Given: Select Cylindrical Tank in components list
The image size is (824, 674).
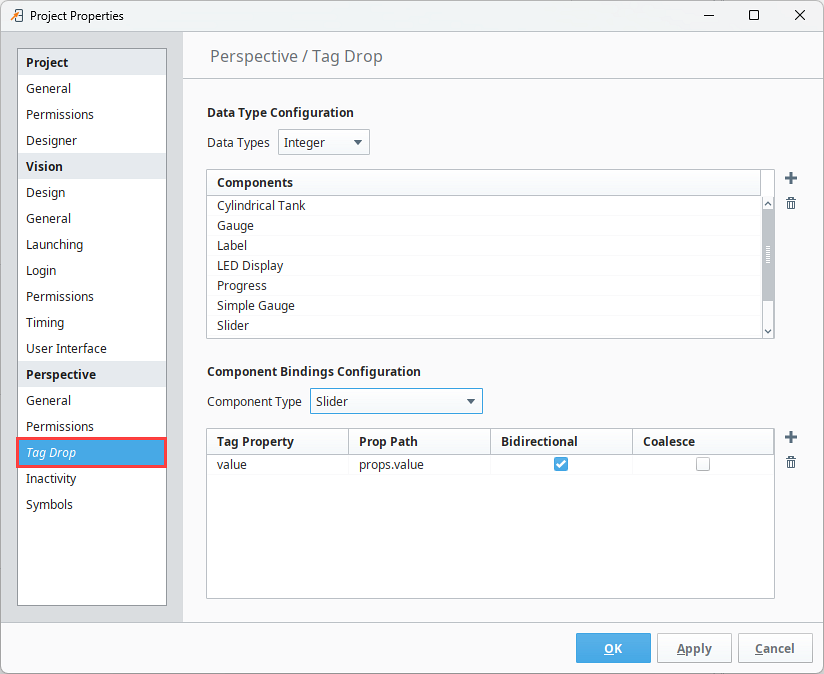Looking at the screenshot, I should pos(262,206).
